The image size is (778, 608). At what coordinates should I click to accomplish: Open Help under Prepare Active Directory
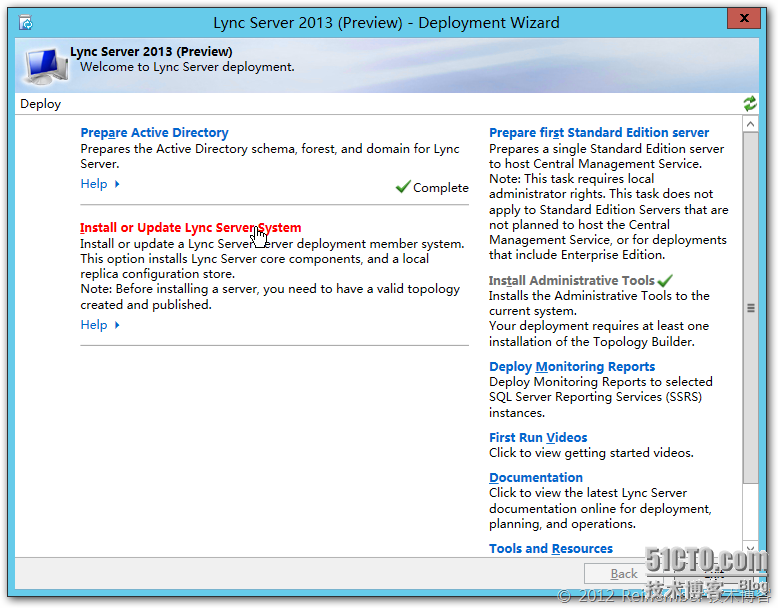pos(94,184)
